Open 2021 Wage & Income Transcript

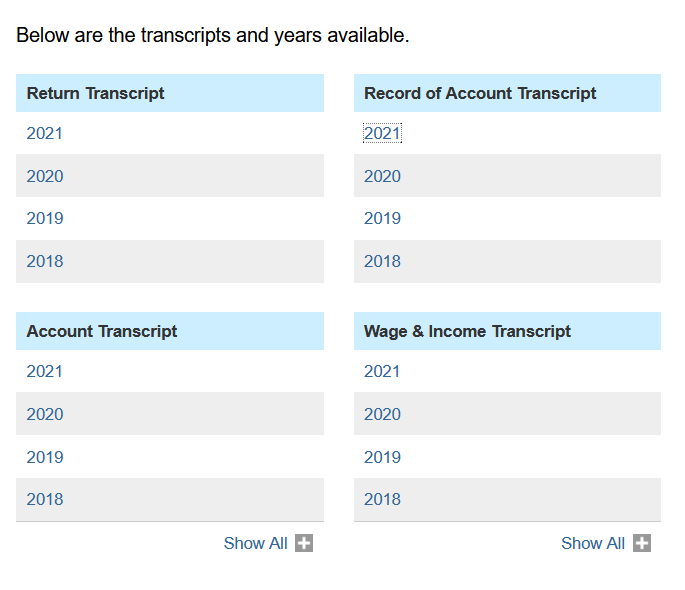[382, 371]
